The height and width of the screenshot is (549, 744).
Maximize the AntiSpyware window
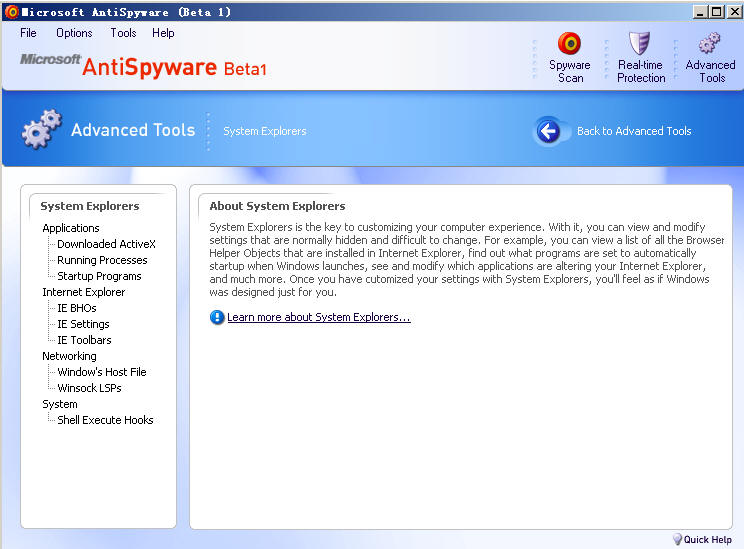pos(716,12)
